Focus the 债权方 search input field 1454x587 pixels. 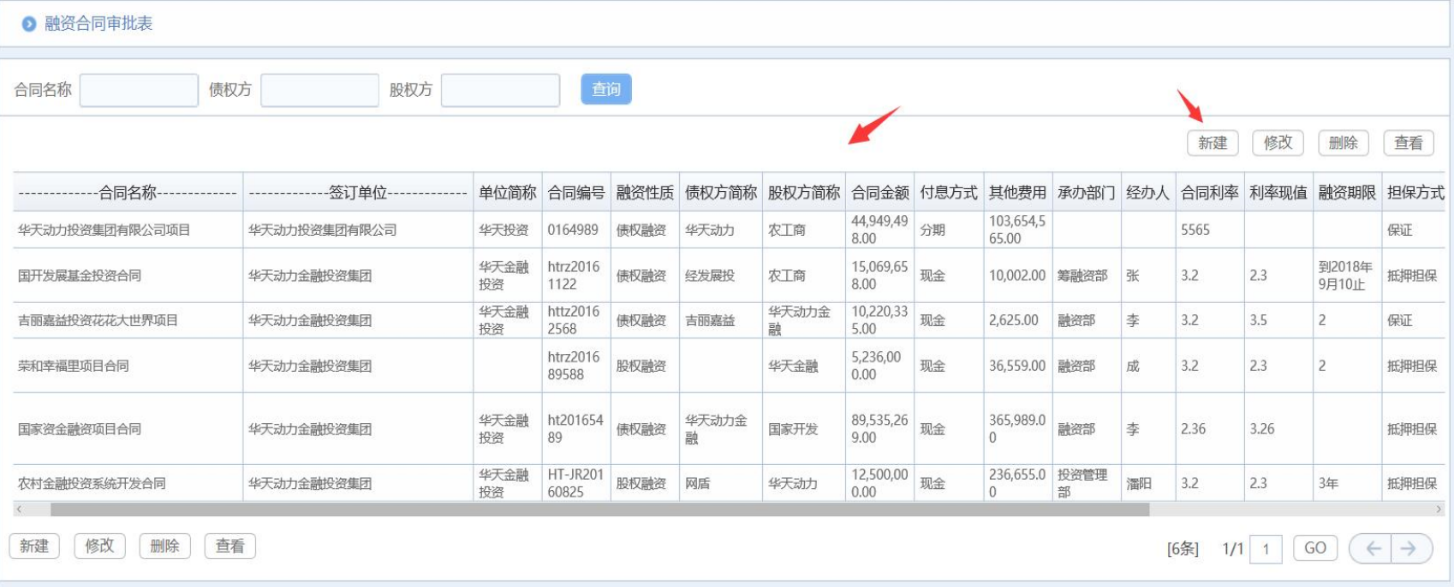[x=320, y=90]
